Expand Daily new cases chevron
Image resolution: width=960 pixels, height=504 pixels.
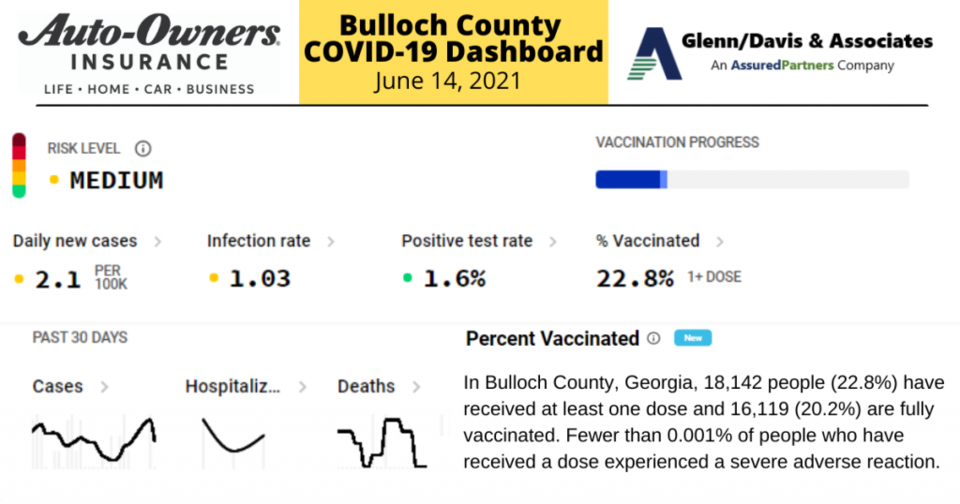[x=157, y=242]
